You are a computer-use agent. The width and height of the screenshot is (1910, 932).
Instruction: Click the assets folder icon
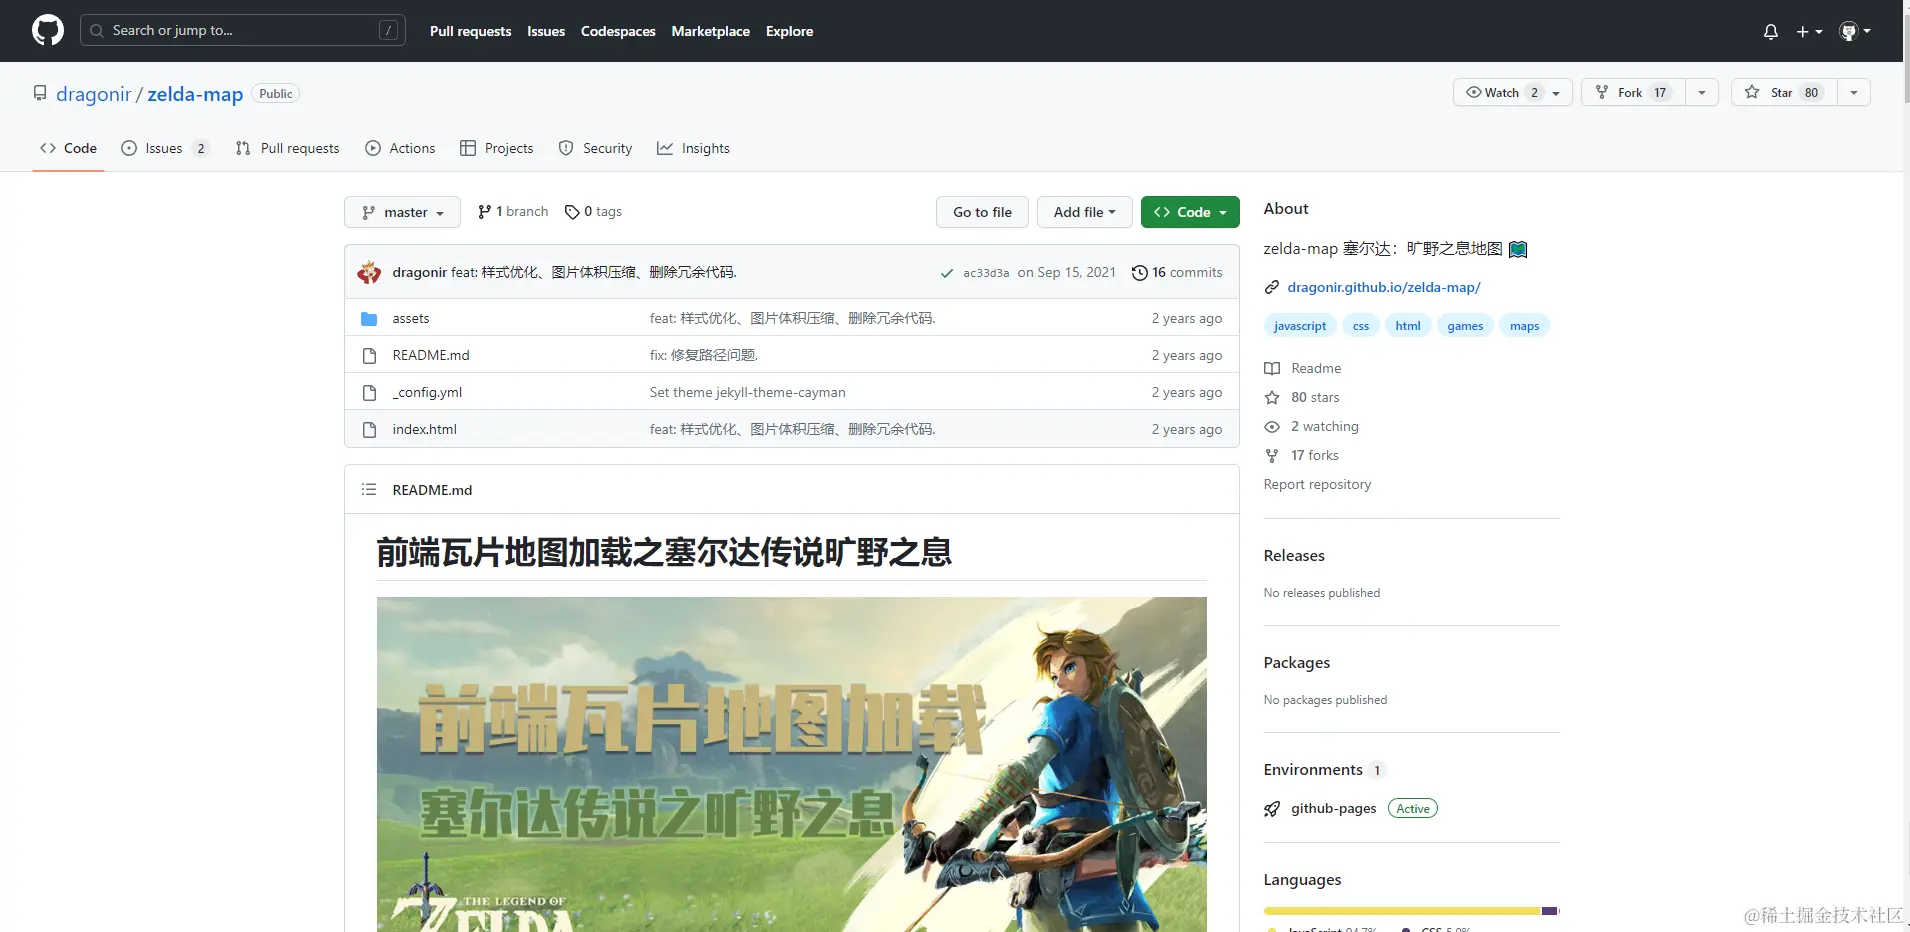369,319
